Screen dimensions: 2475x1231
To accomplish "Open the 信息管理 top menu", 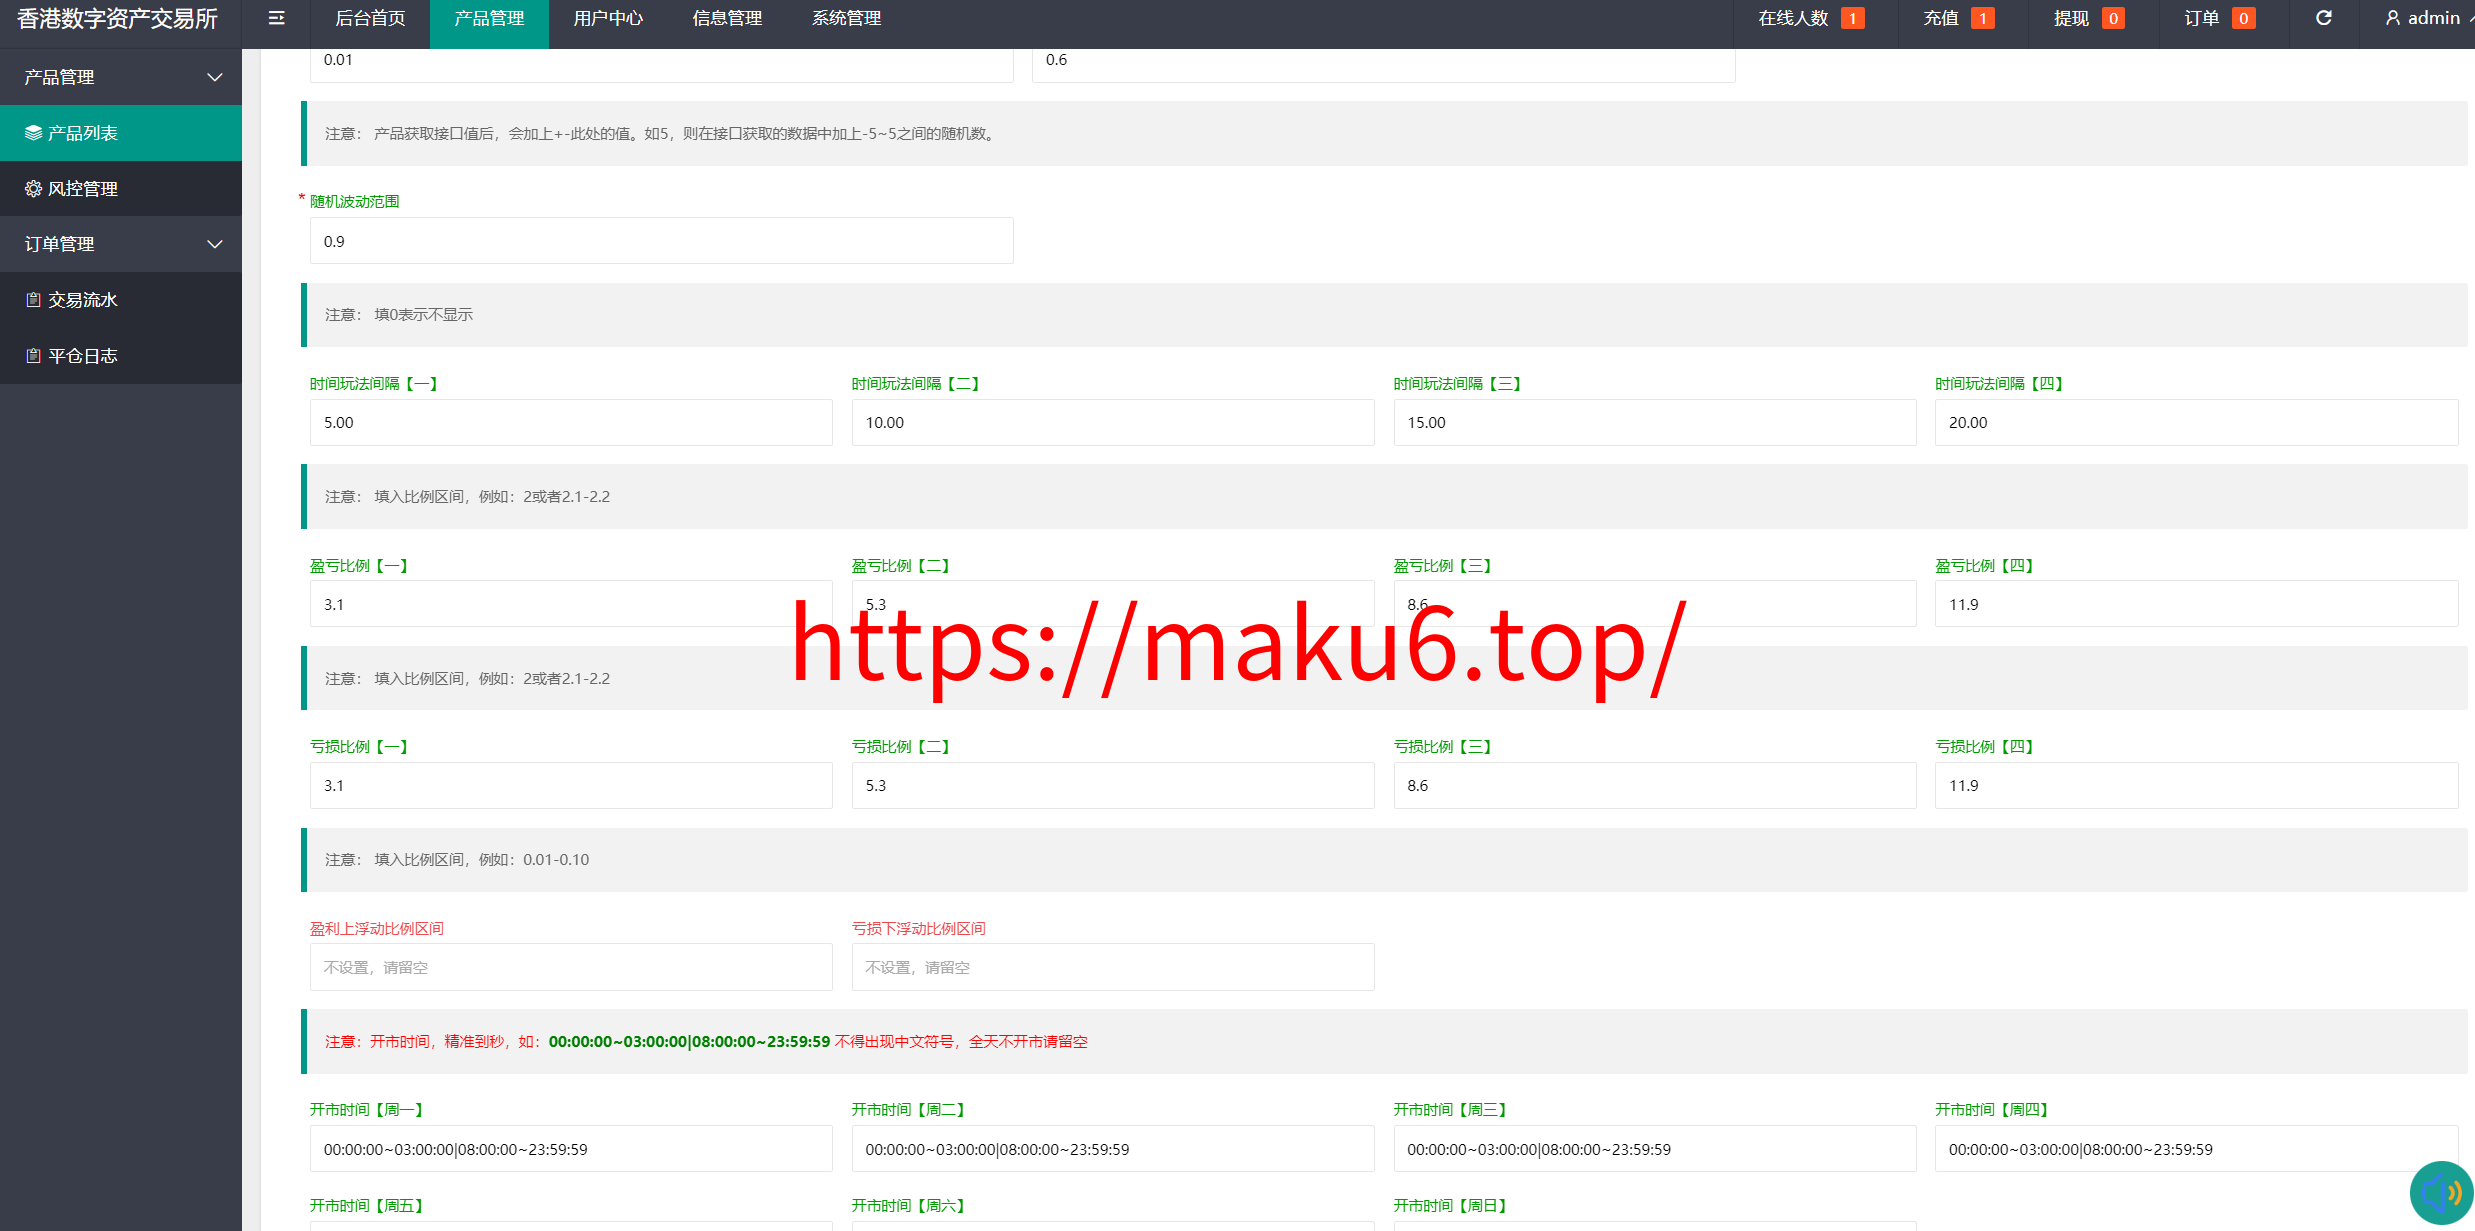I will 727,18.
